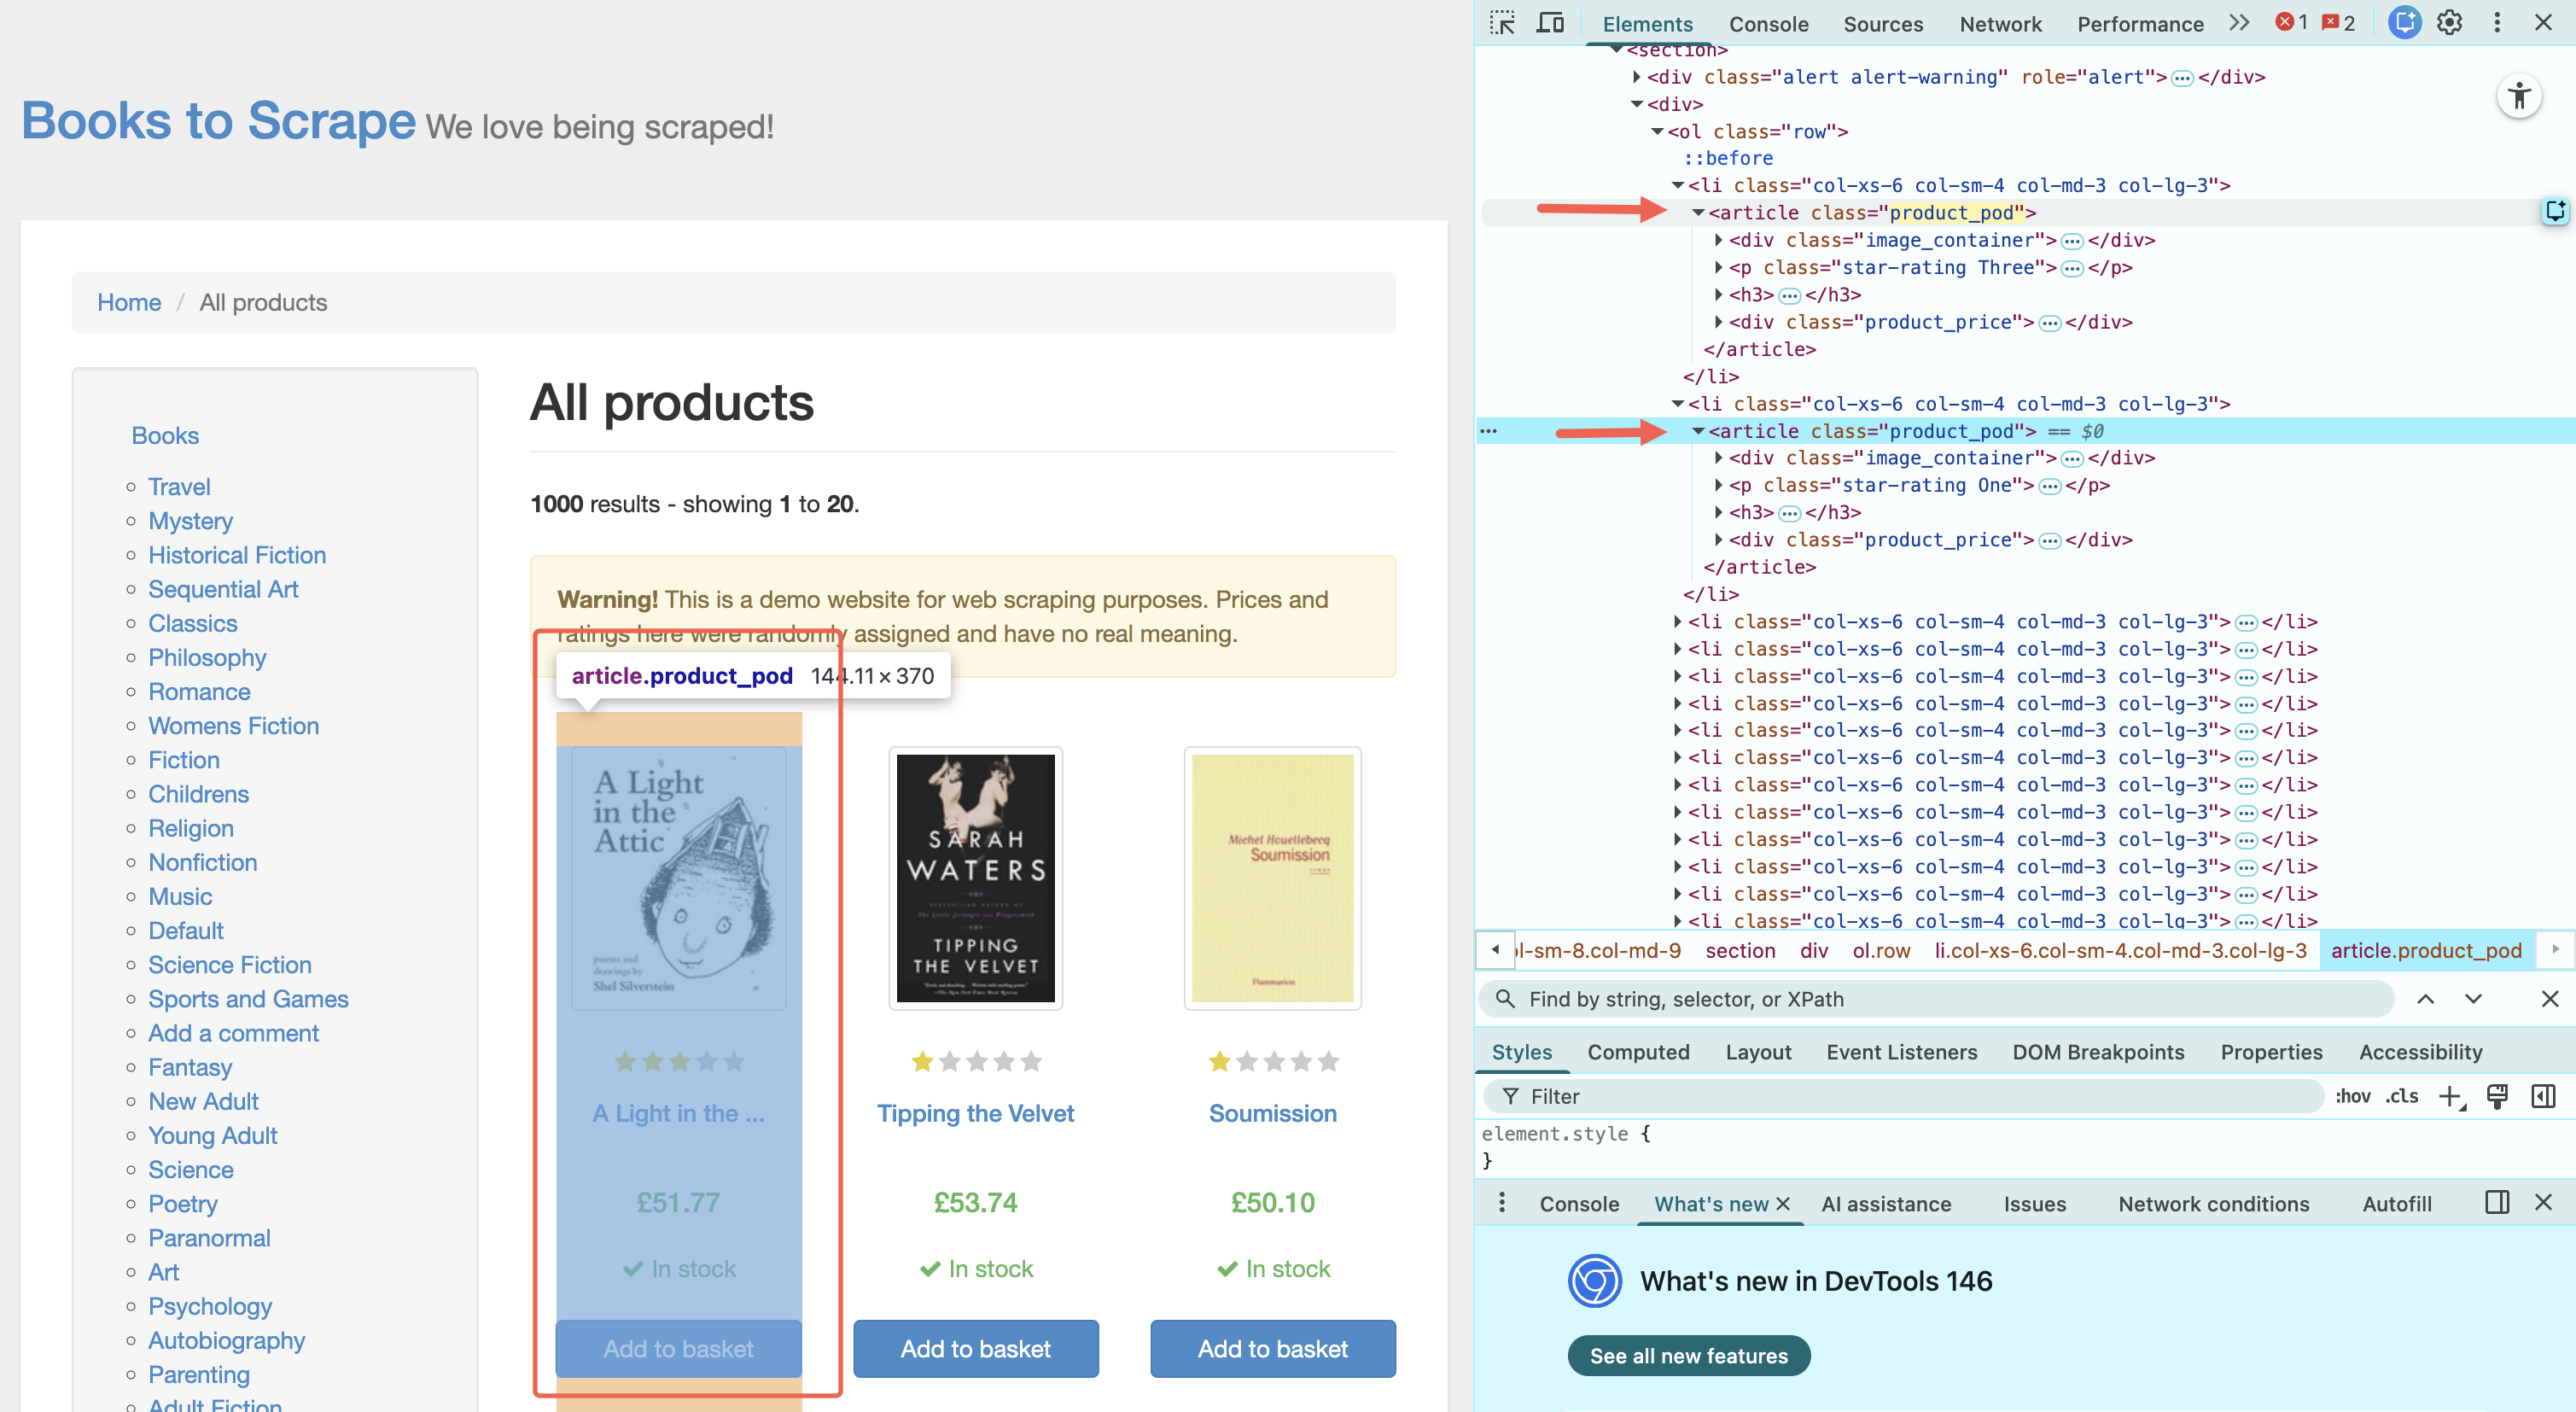Collapse the first article product_pod node
Screen dimensions: 2576x1412
coord(1698,213)
